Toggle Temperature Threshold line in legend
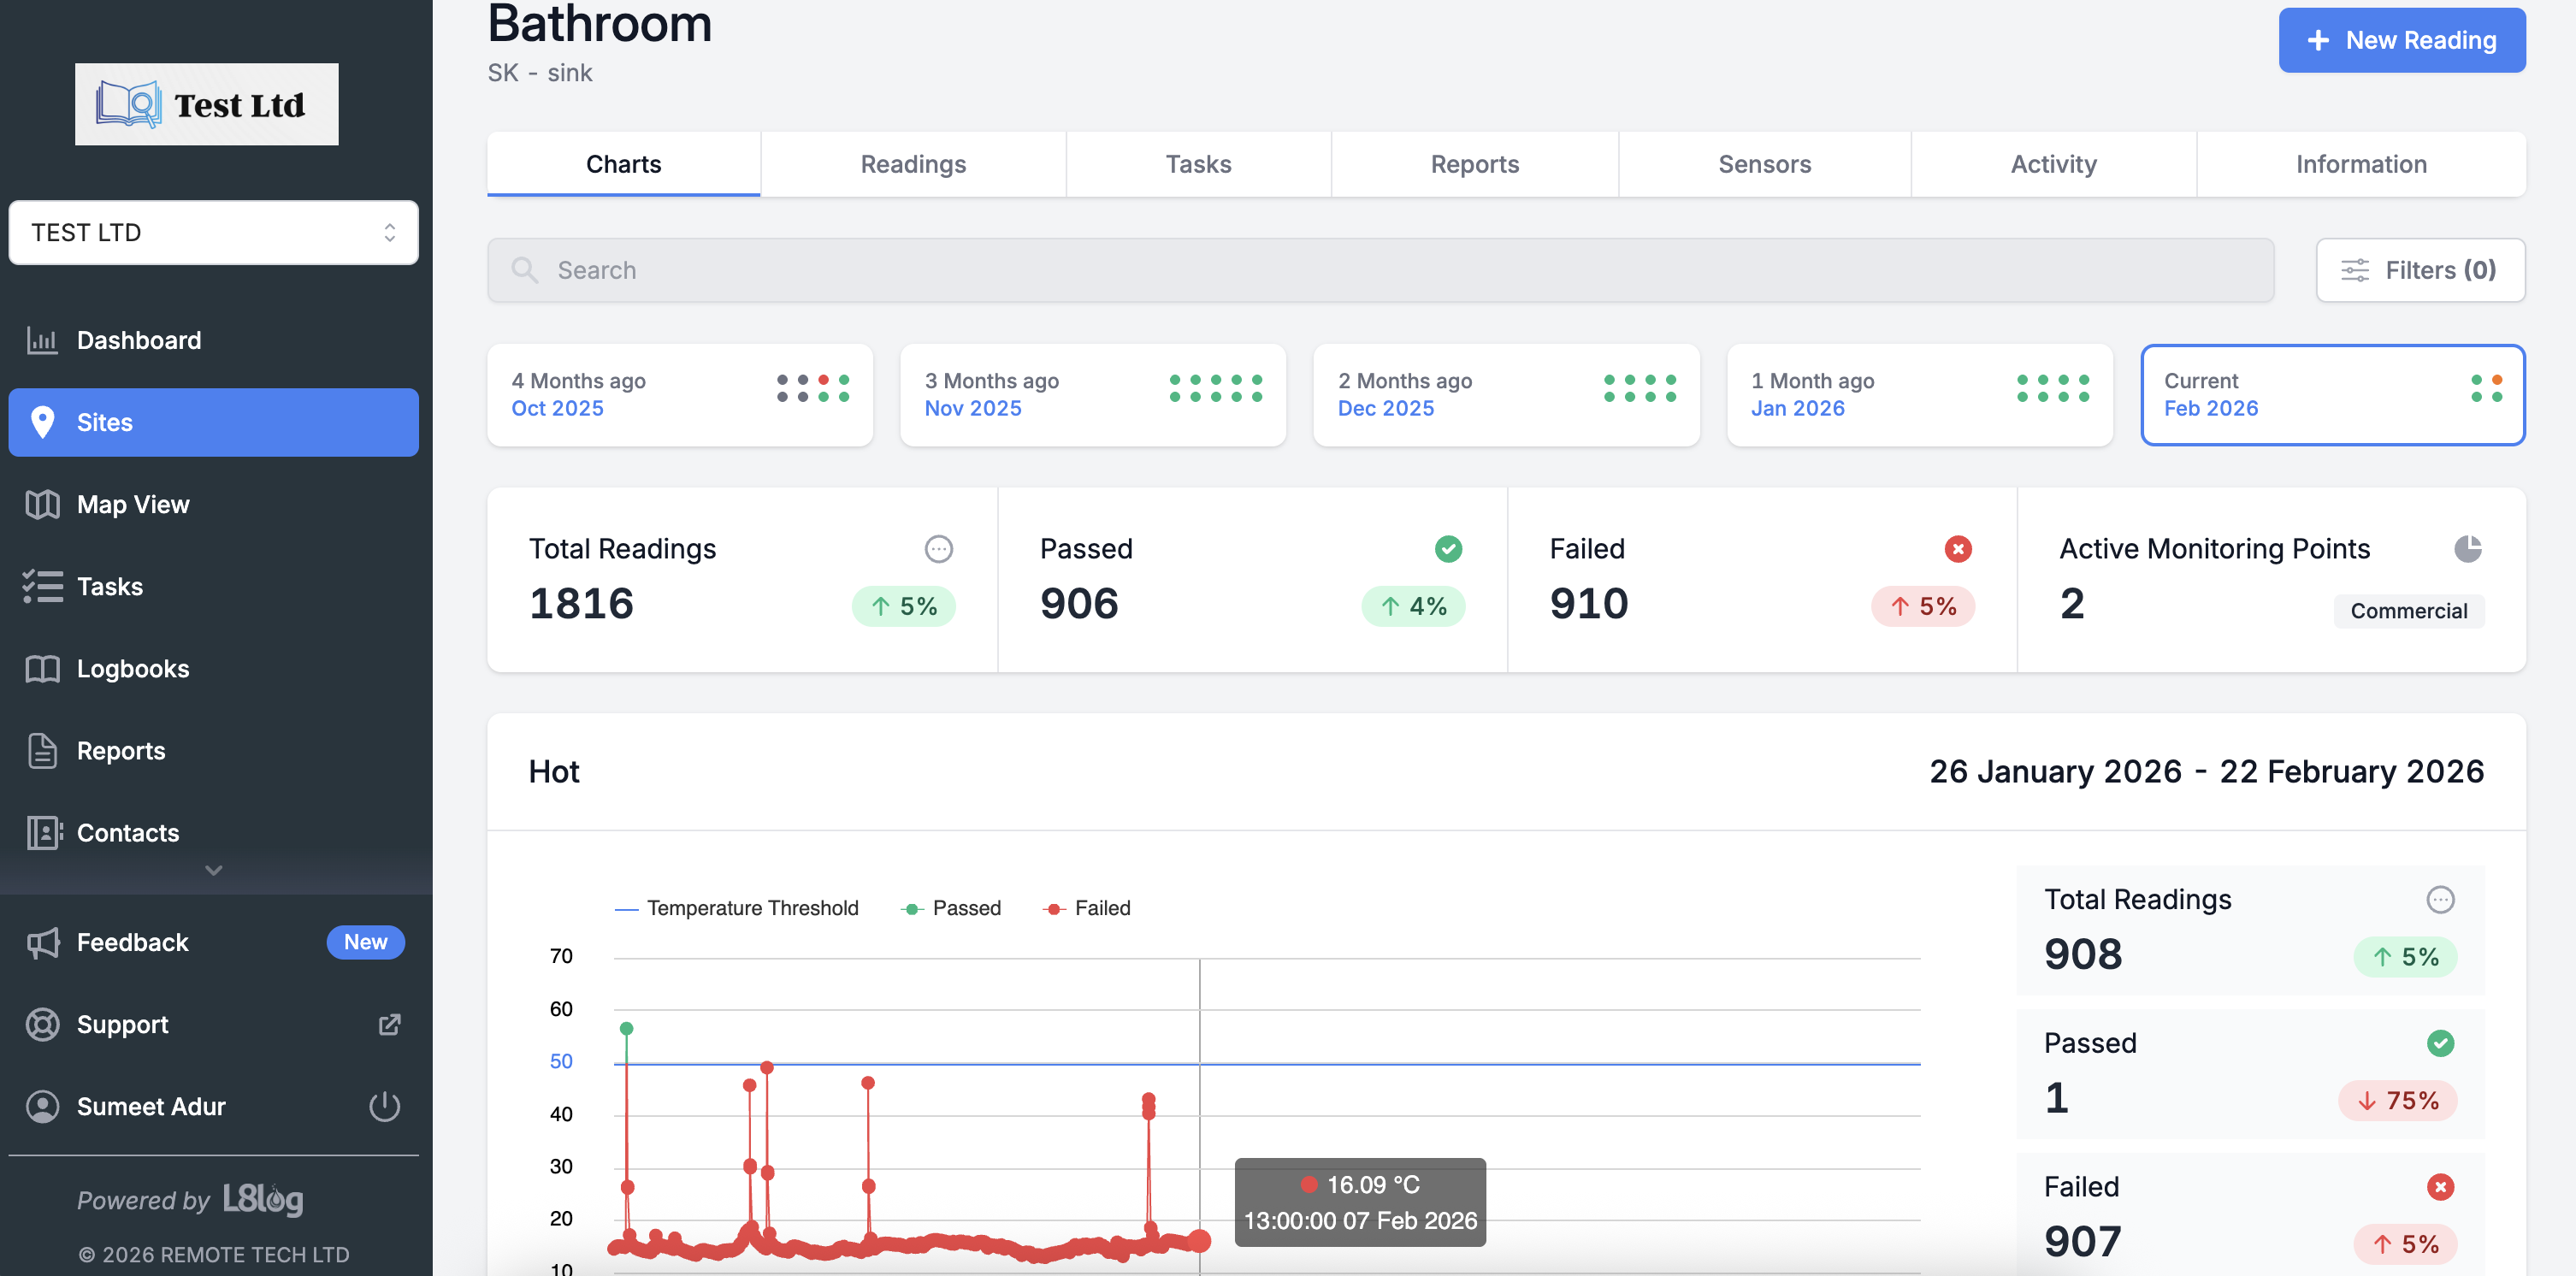 coord(737,908)
